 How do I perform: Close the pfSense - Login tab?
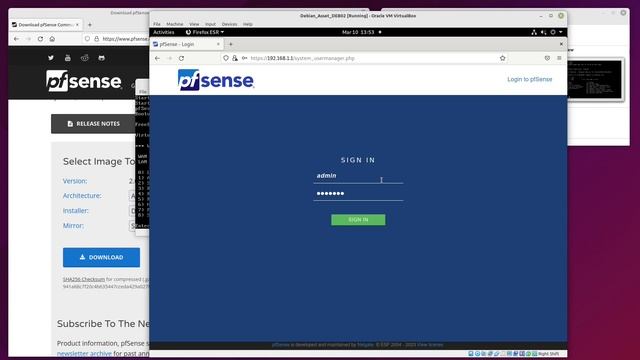tap(218, 44)
